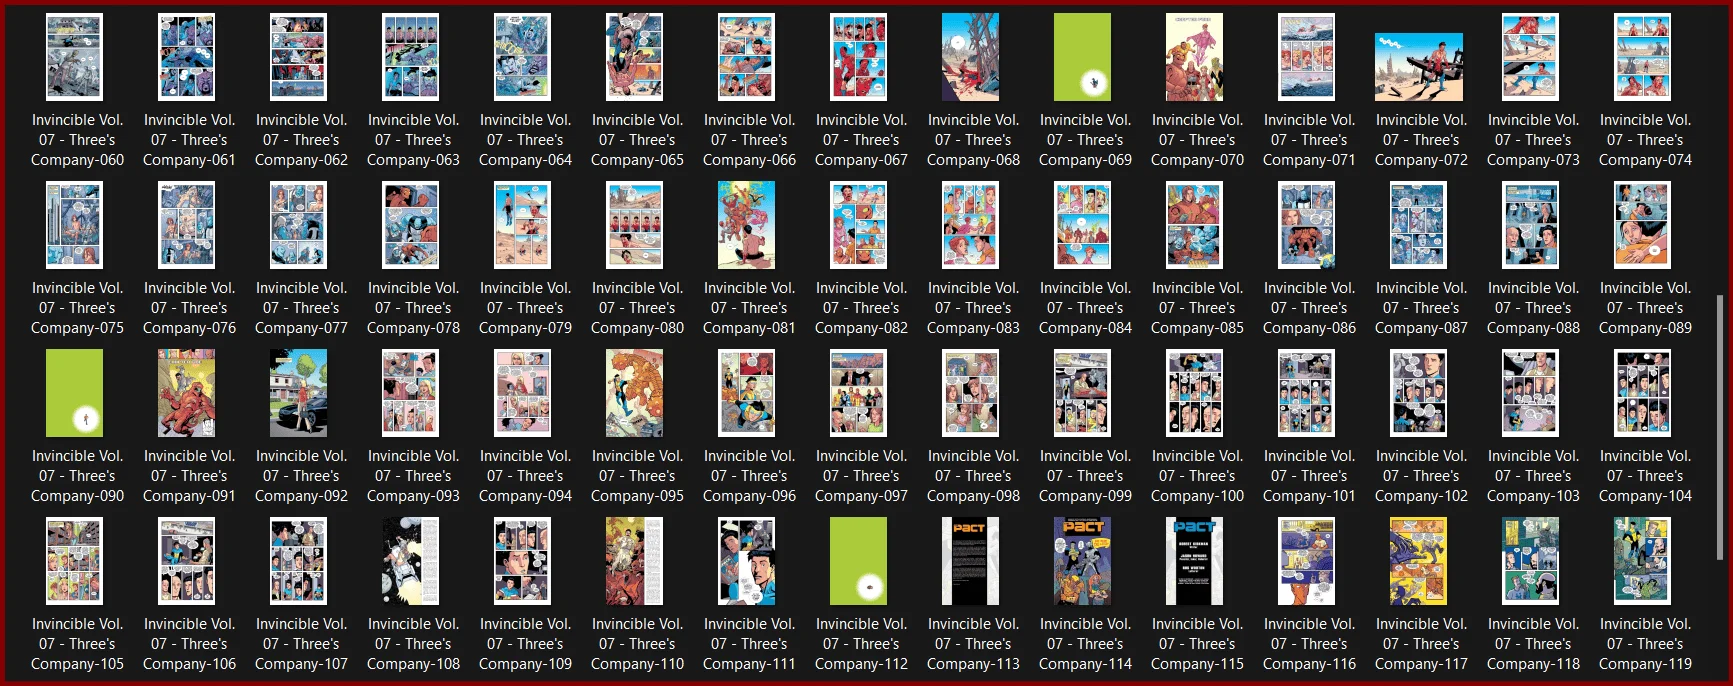Click file name ending Company-103
1733x686 pixels.
pyautogui.click(x=1533, y=476)
